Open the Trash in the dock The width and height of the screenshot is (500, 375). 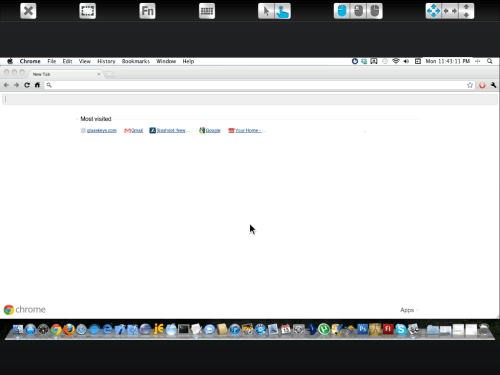(x=484, y=330)
